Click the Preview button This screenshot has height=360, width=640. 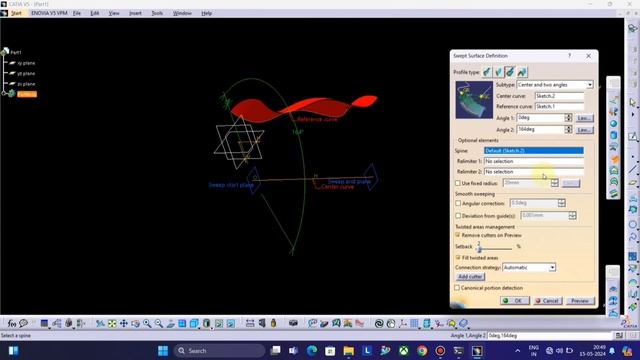coord(580,301)
